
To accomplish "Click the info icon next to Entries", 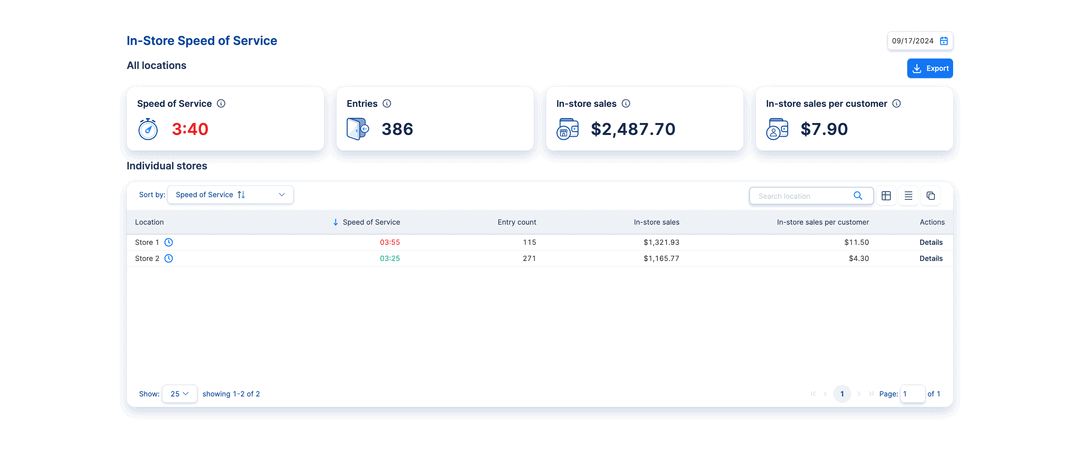I will [x=387, y=103].
